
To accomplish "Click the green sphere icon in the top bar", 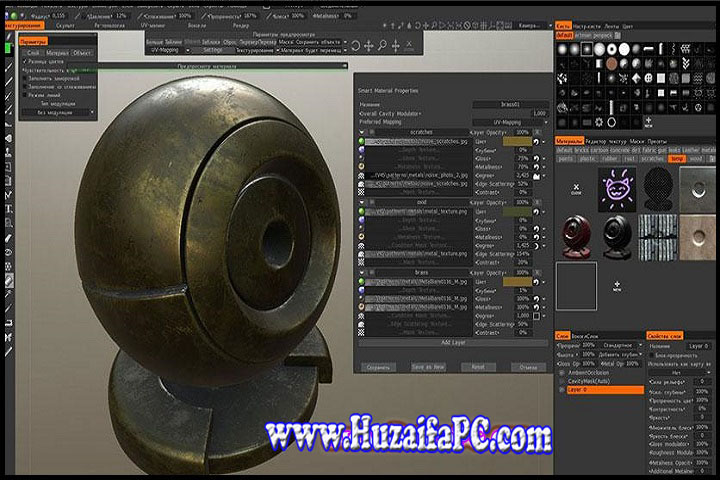I will pyautogui.click(x=14, y=16).
